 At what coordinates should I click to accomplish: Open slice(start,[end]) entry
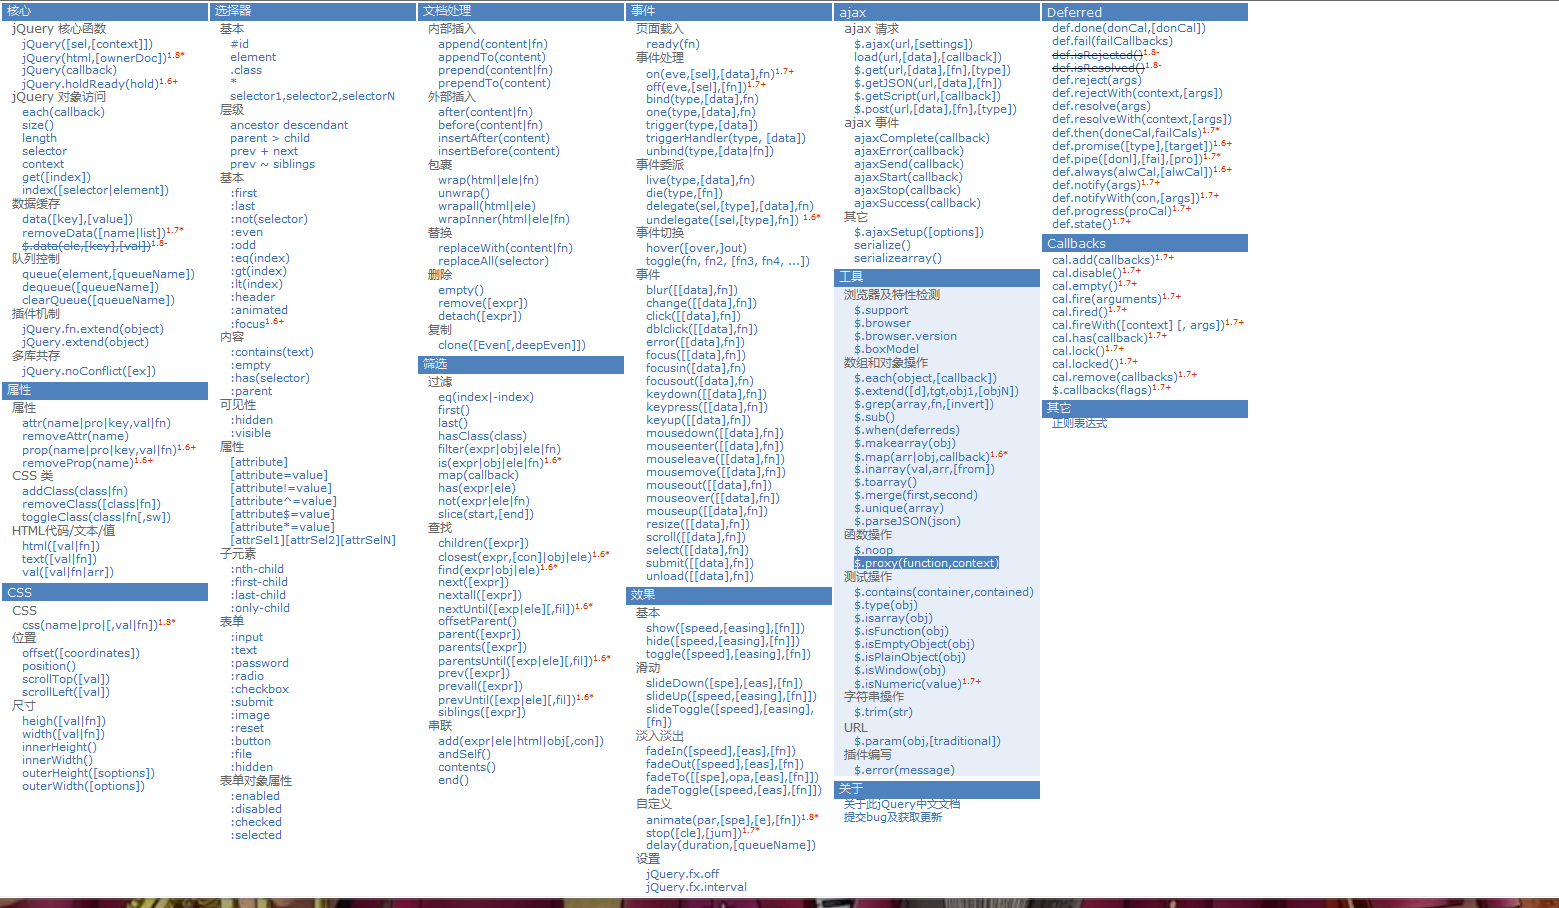click(486, 514)
